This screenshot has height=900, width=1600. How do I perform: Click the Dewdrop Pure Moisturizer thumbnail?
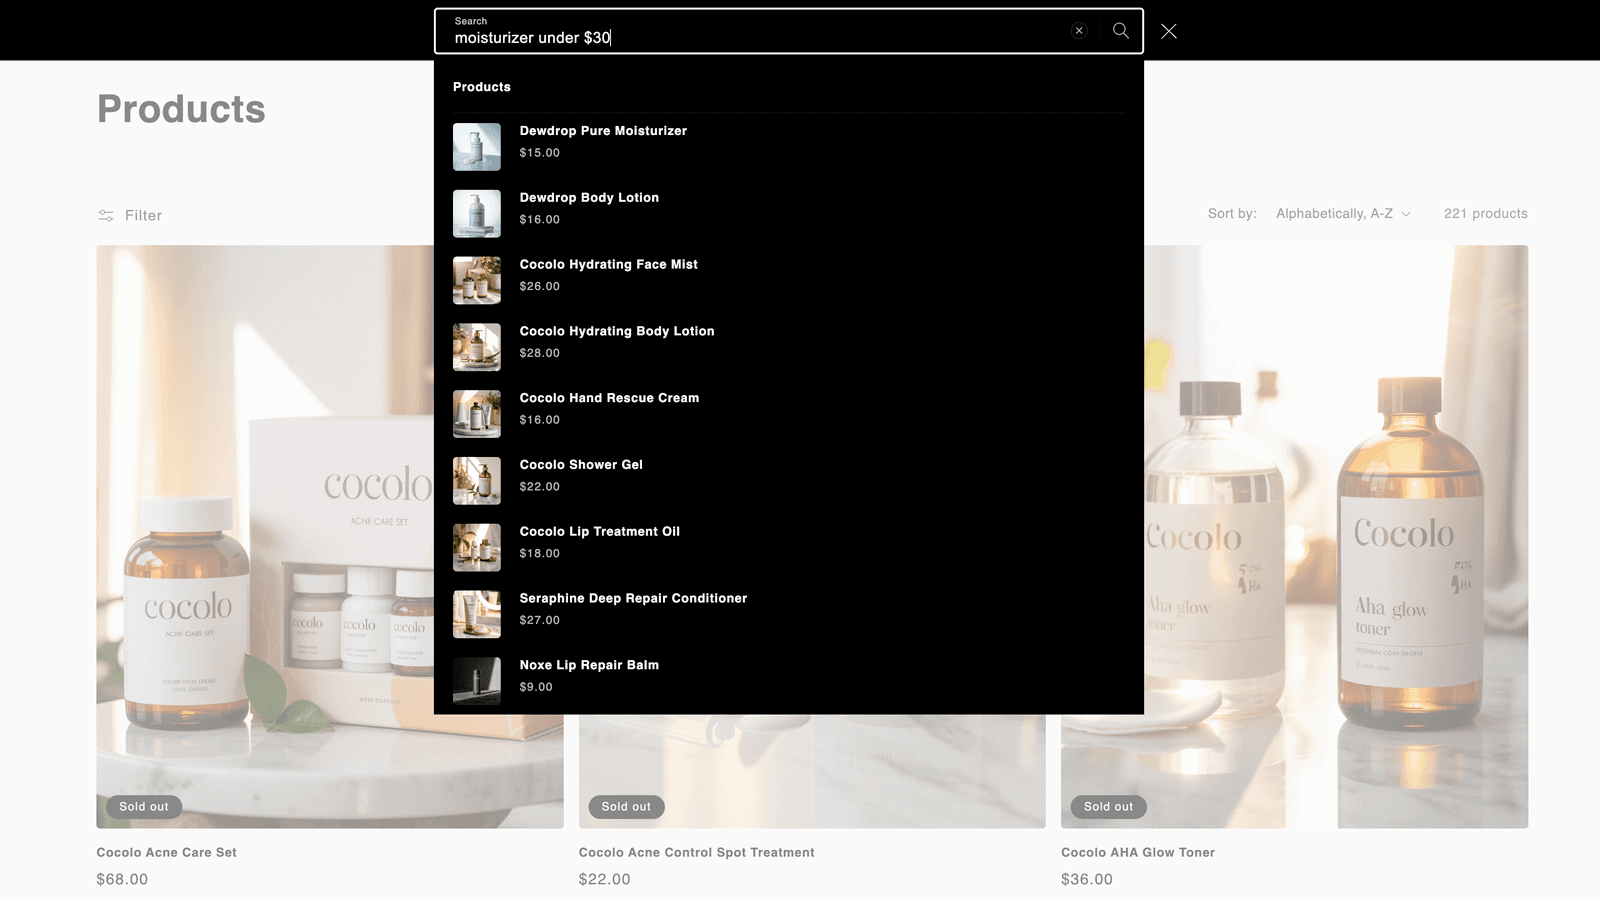click(477, 147)
